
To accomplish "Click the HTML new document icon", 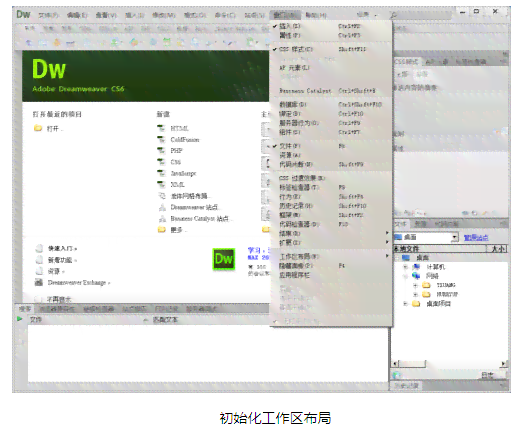I will pyautogui.click(x=161, y=128).
